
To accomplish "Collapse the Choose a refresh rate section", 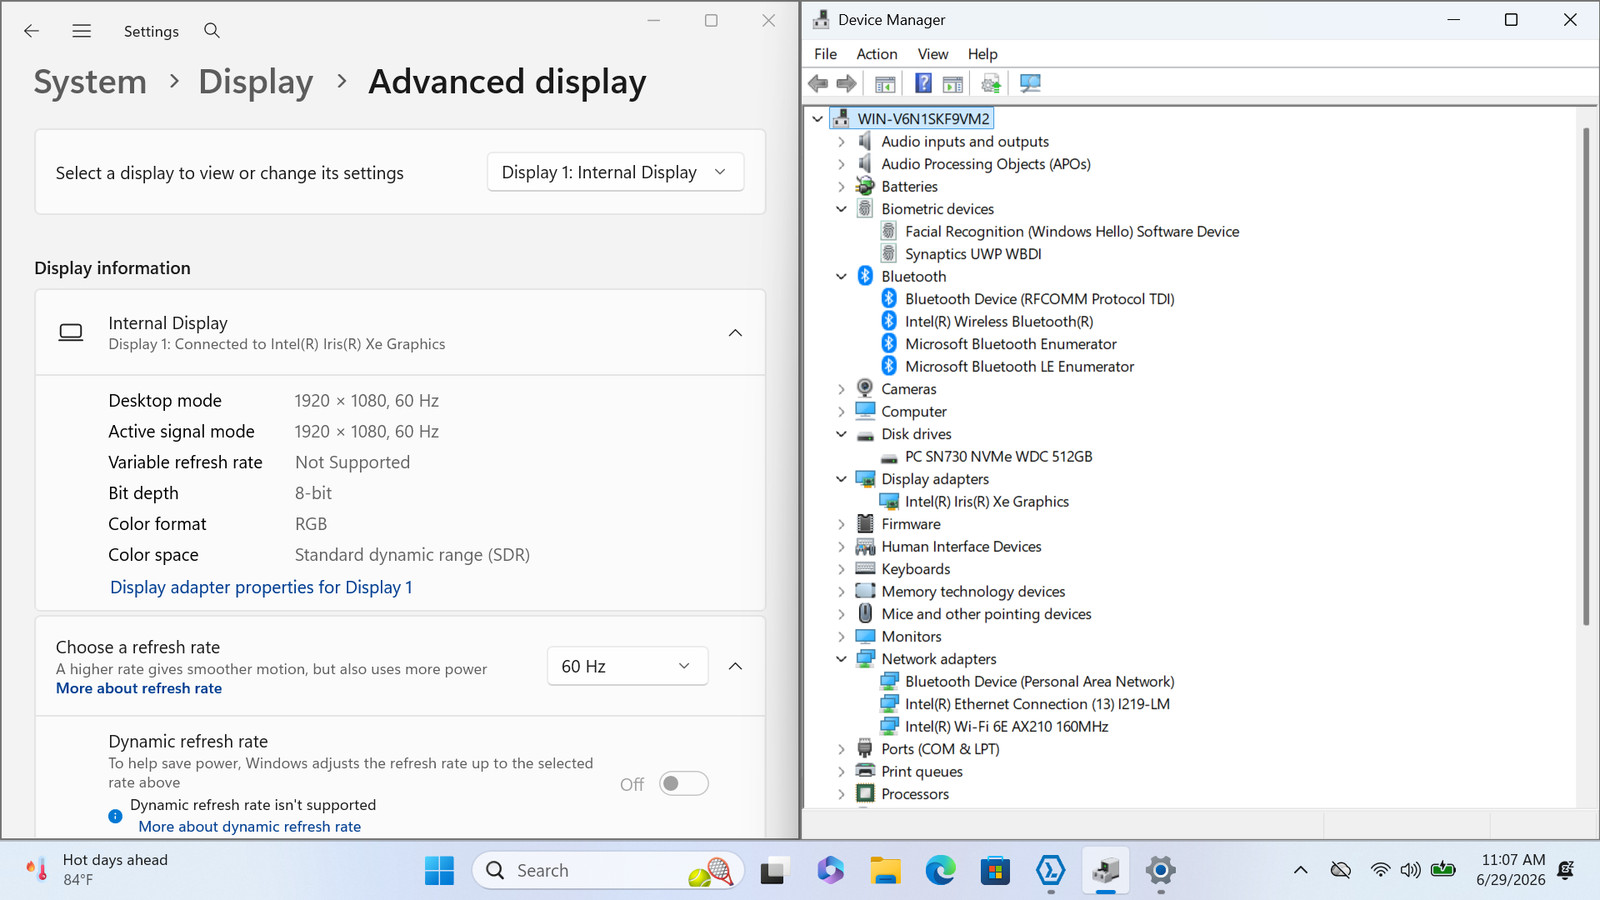I will [x=735, y=666].
